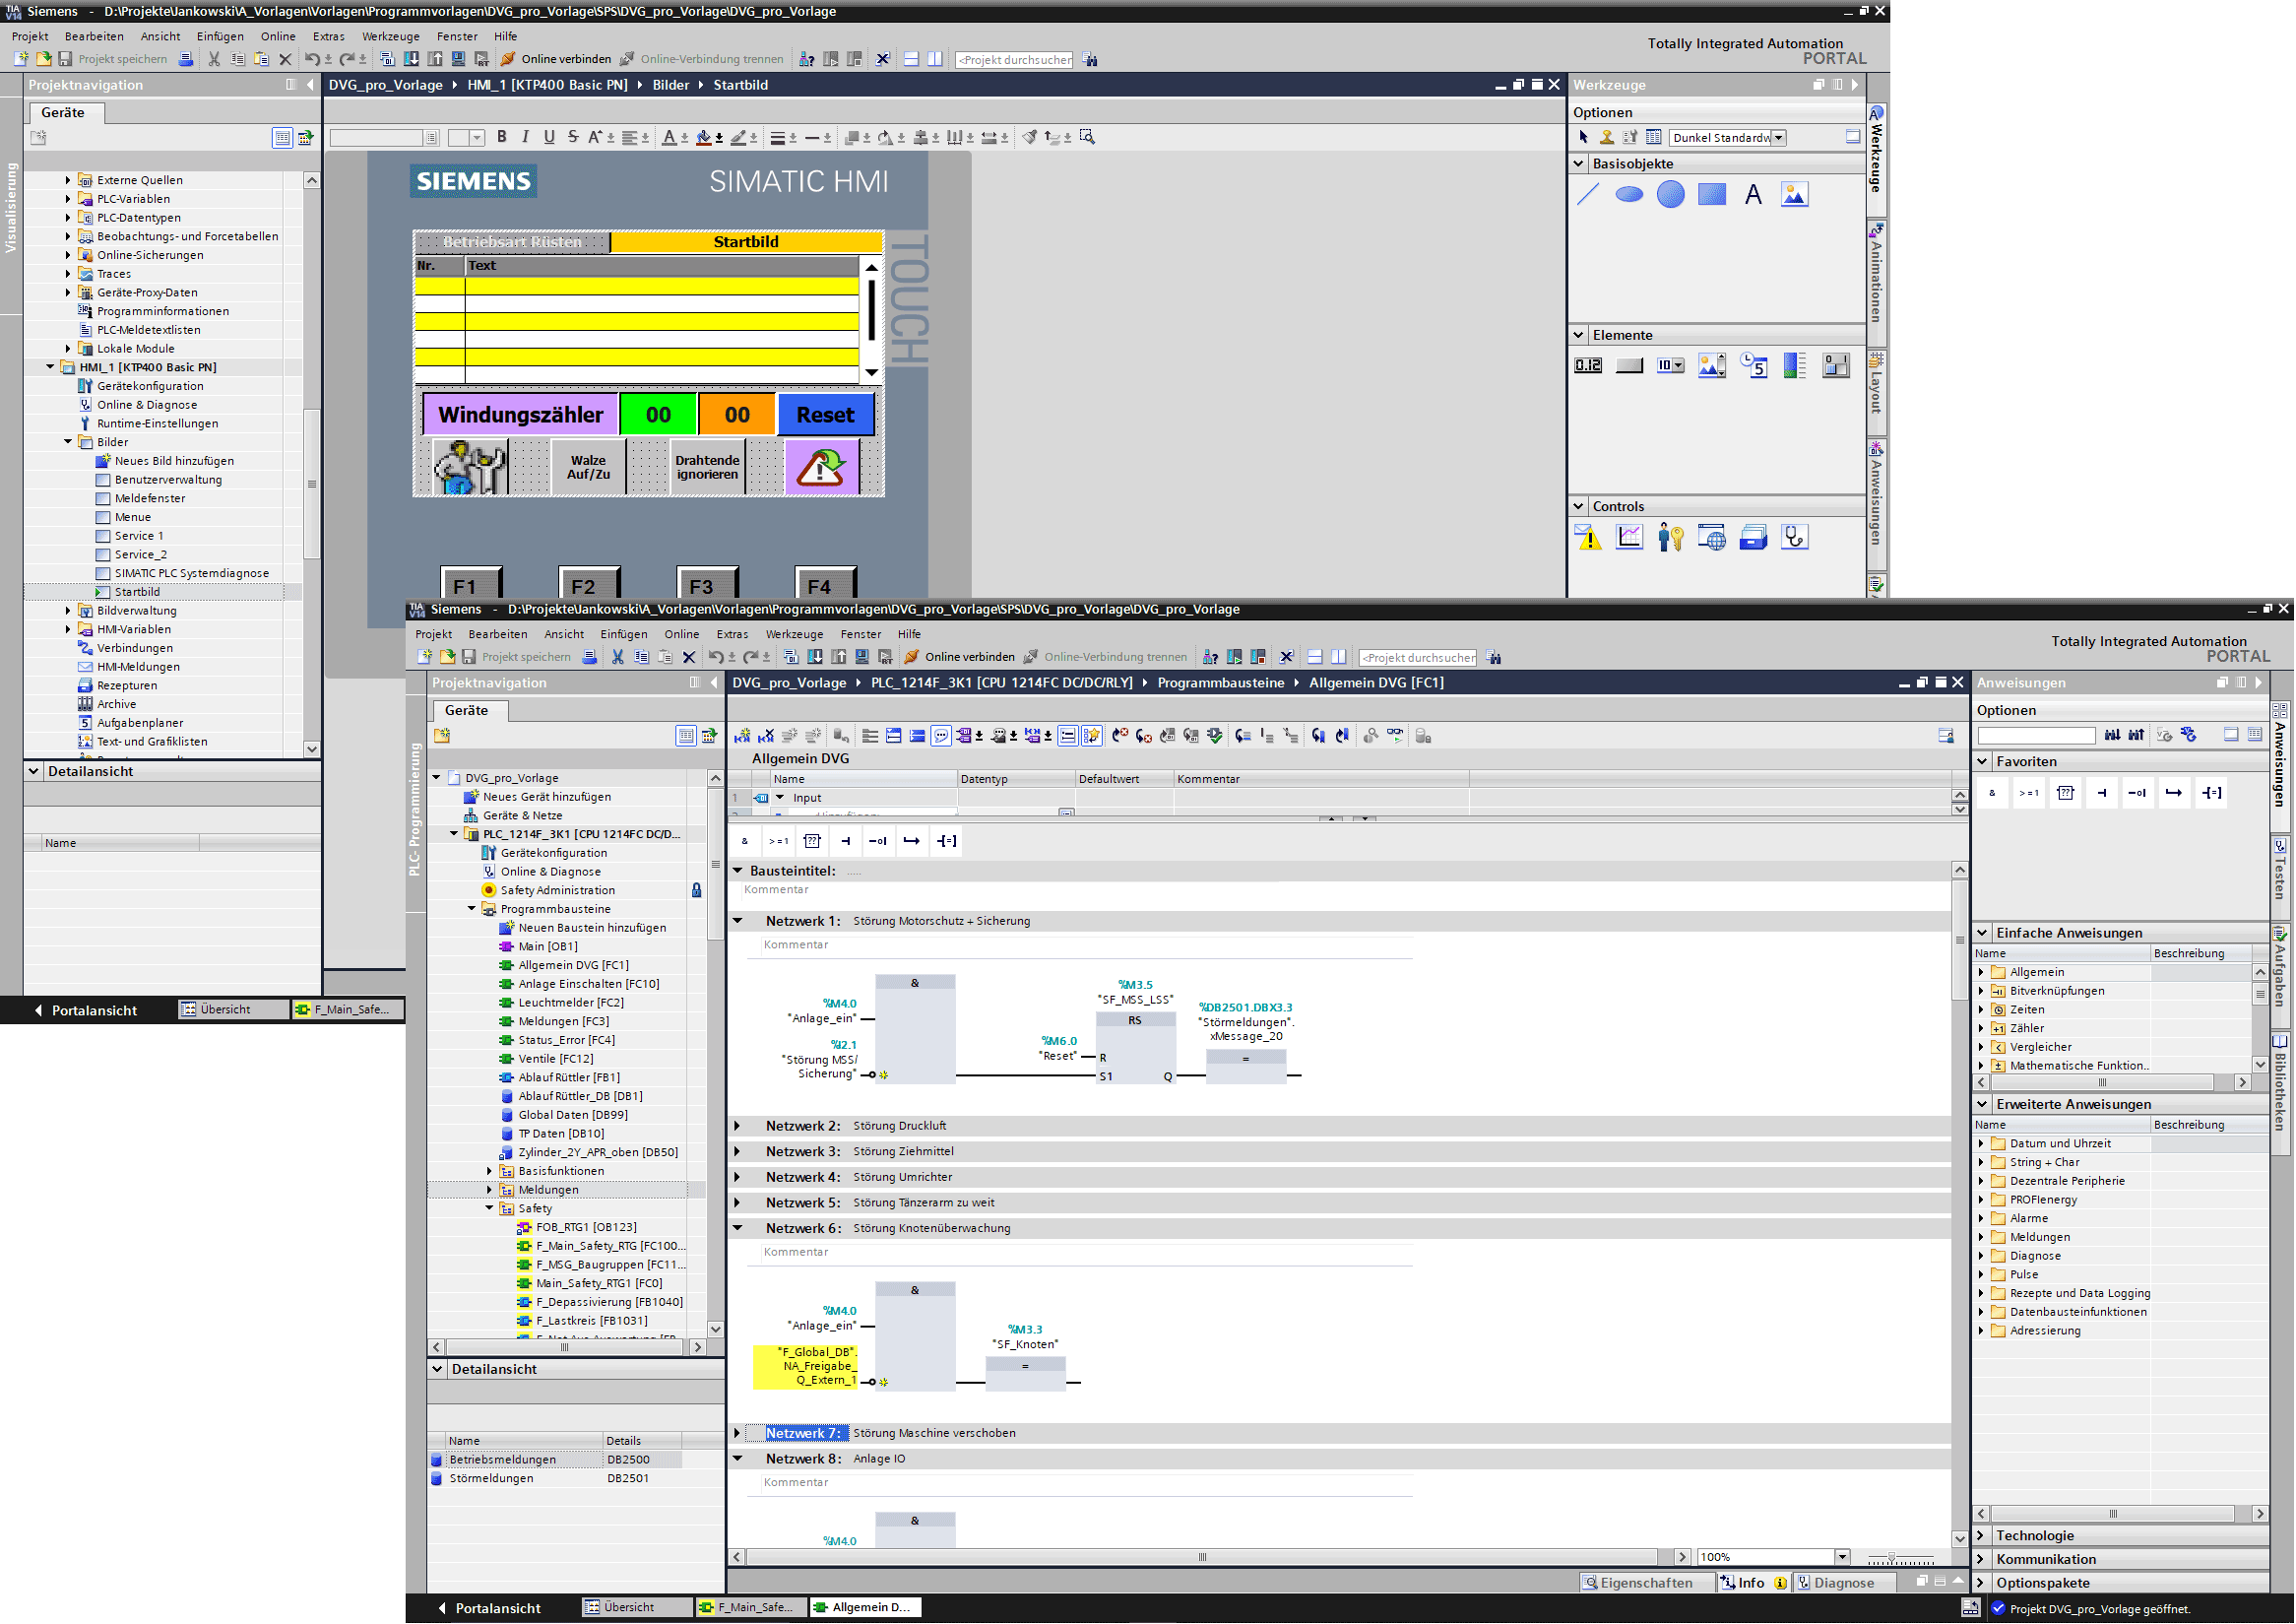The image size is (2296, 1624).
Task: Pick the Ellipse basic object tool
Action: click(1629, 195)
